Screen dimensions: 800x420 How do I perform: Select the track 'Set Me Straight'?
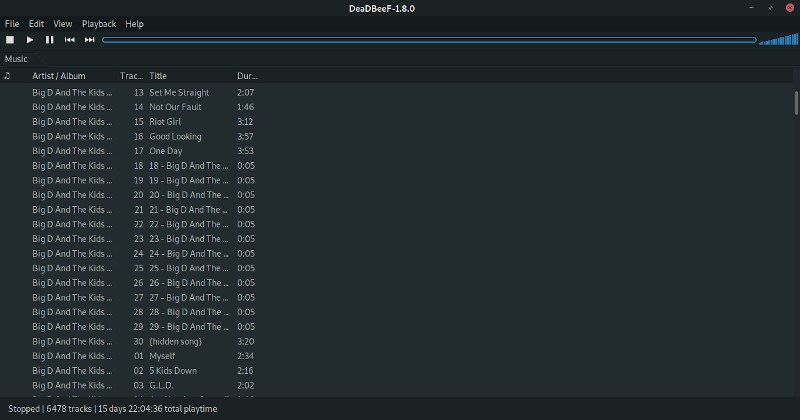pos(179,92)
